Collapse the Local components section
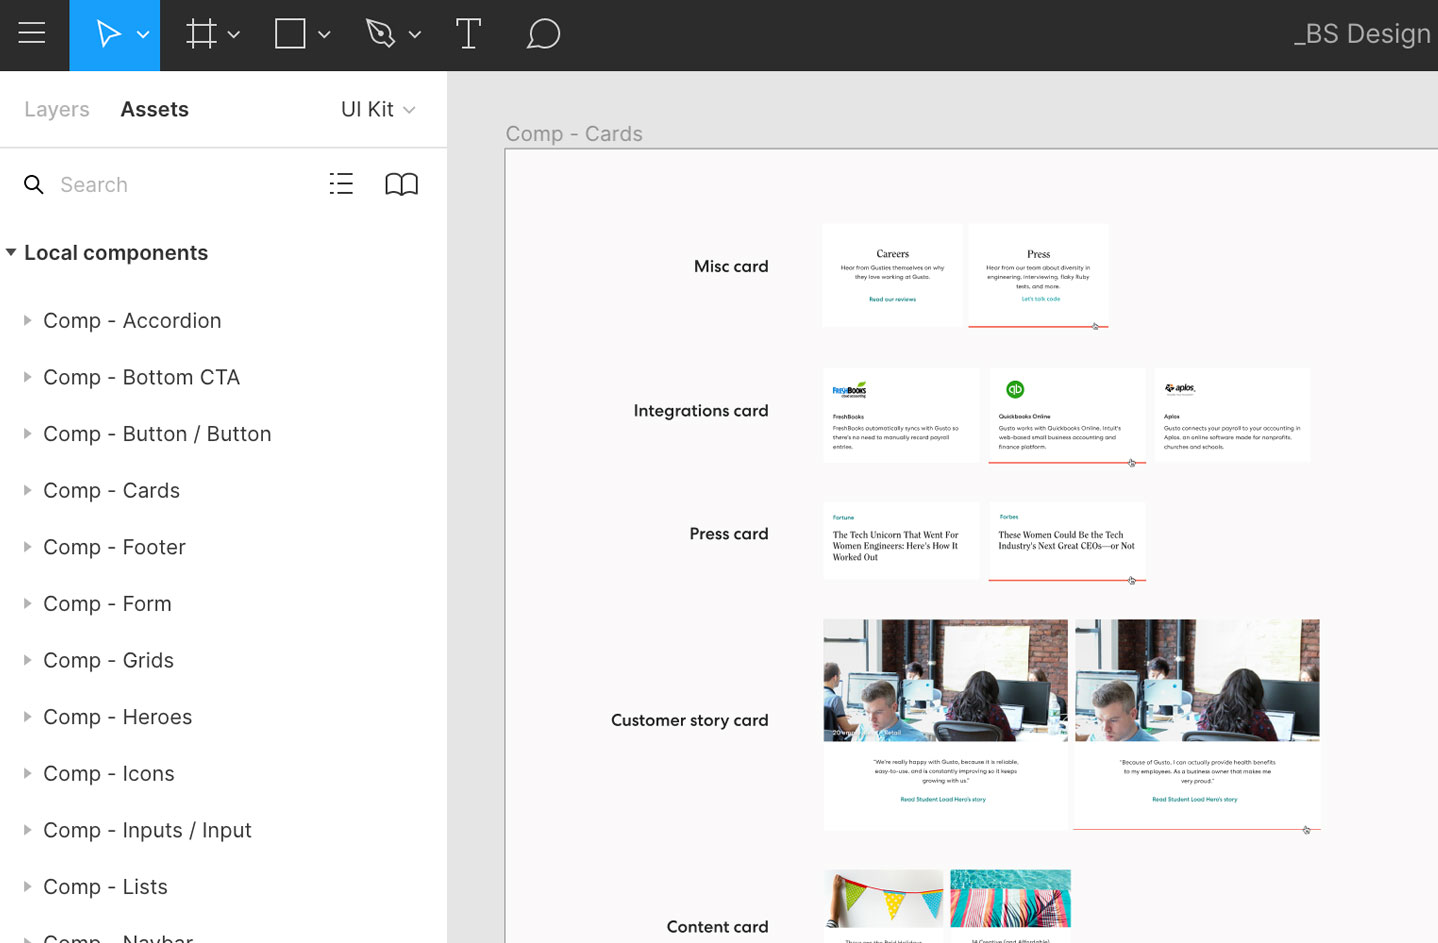Viewport: 1438px width, 943px height. click(x=11, y=252)
